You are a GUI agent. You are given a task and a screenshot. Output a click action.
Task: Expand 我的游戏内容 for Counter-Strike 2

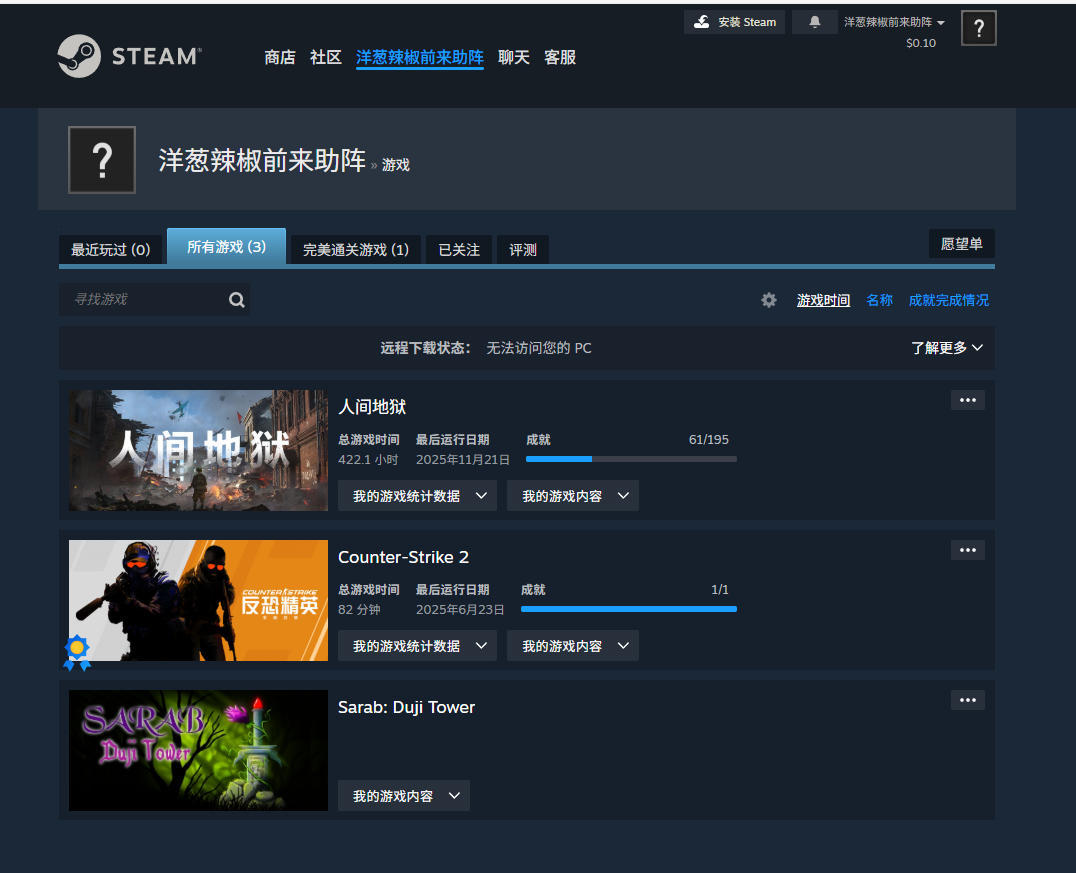click(572, 646)
